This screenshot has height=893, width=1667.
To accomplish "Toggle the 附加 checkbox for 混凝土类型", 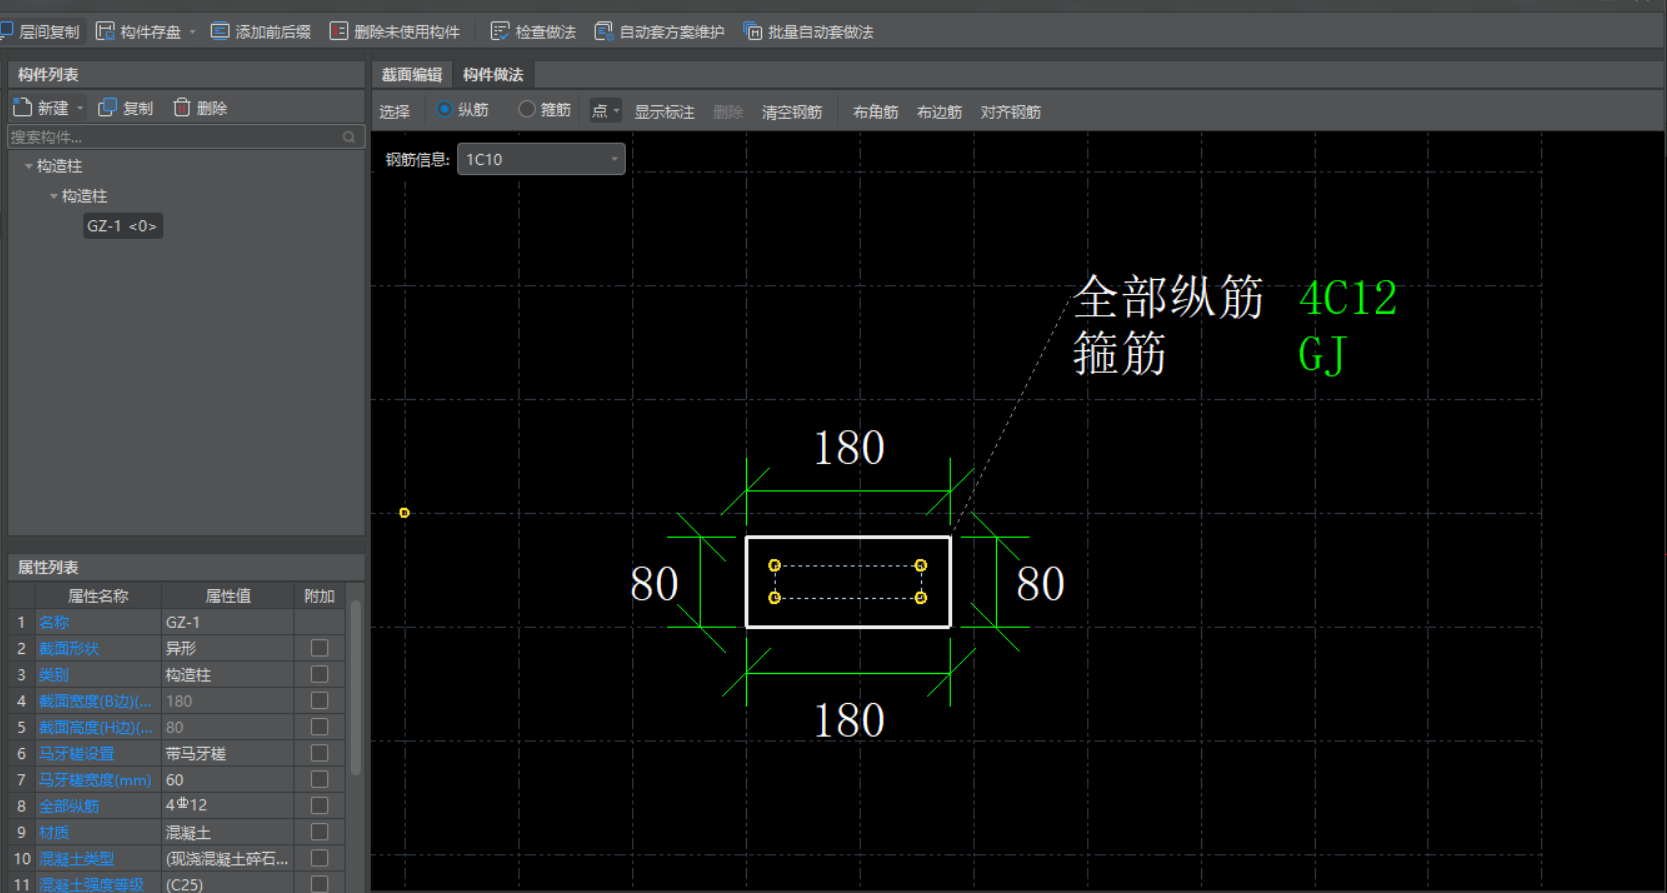I will (320, 858).
